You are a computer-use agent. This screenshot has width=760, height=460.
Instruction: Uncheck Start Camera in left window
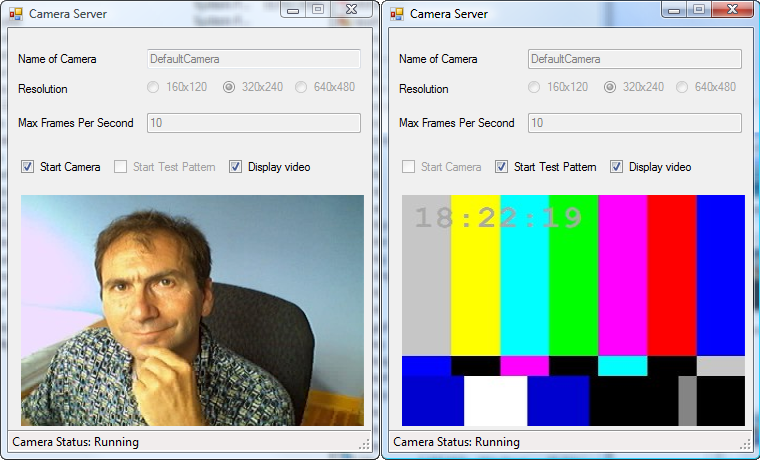[x=28, y=167]
